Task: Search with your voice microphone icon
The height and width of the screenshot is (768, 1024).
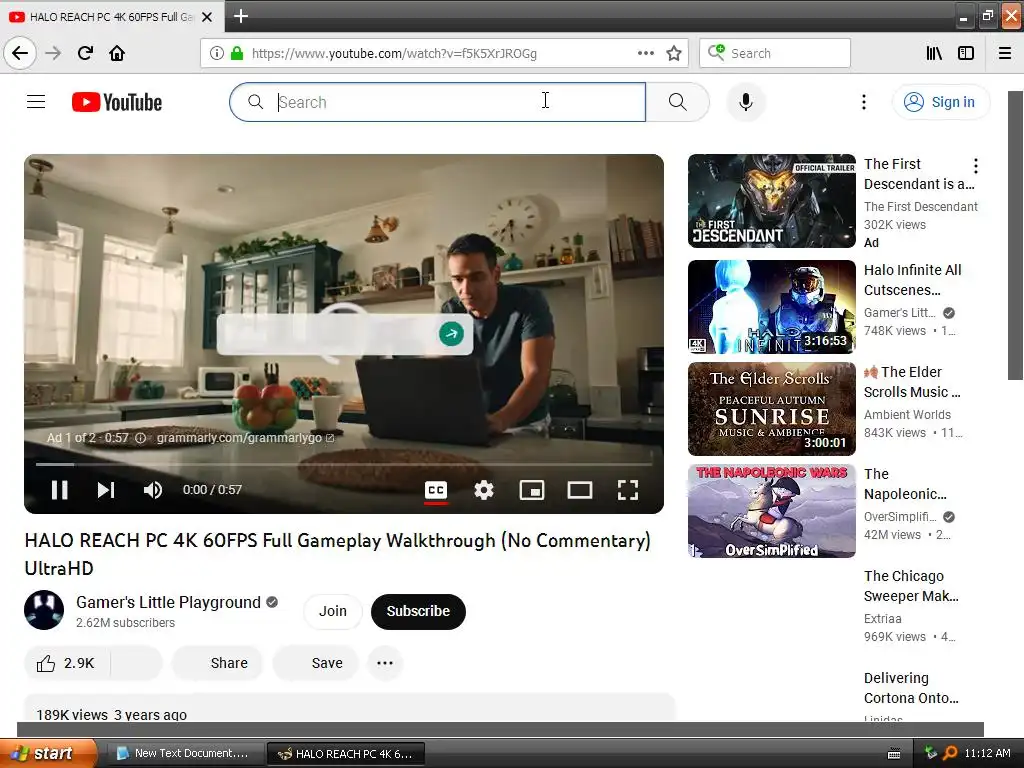Action: (746, 102)
